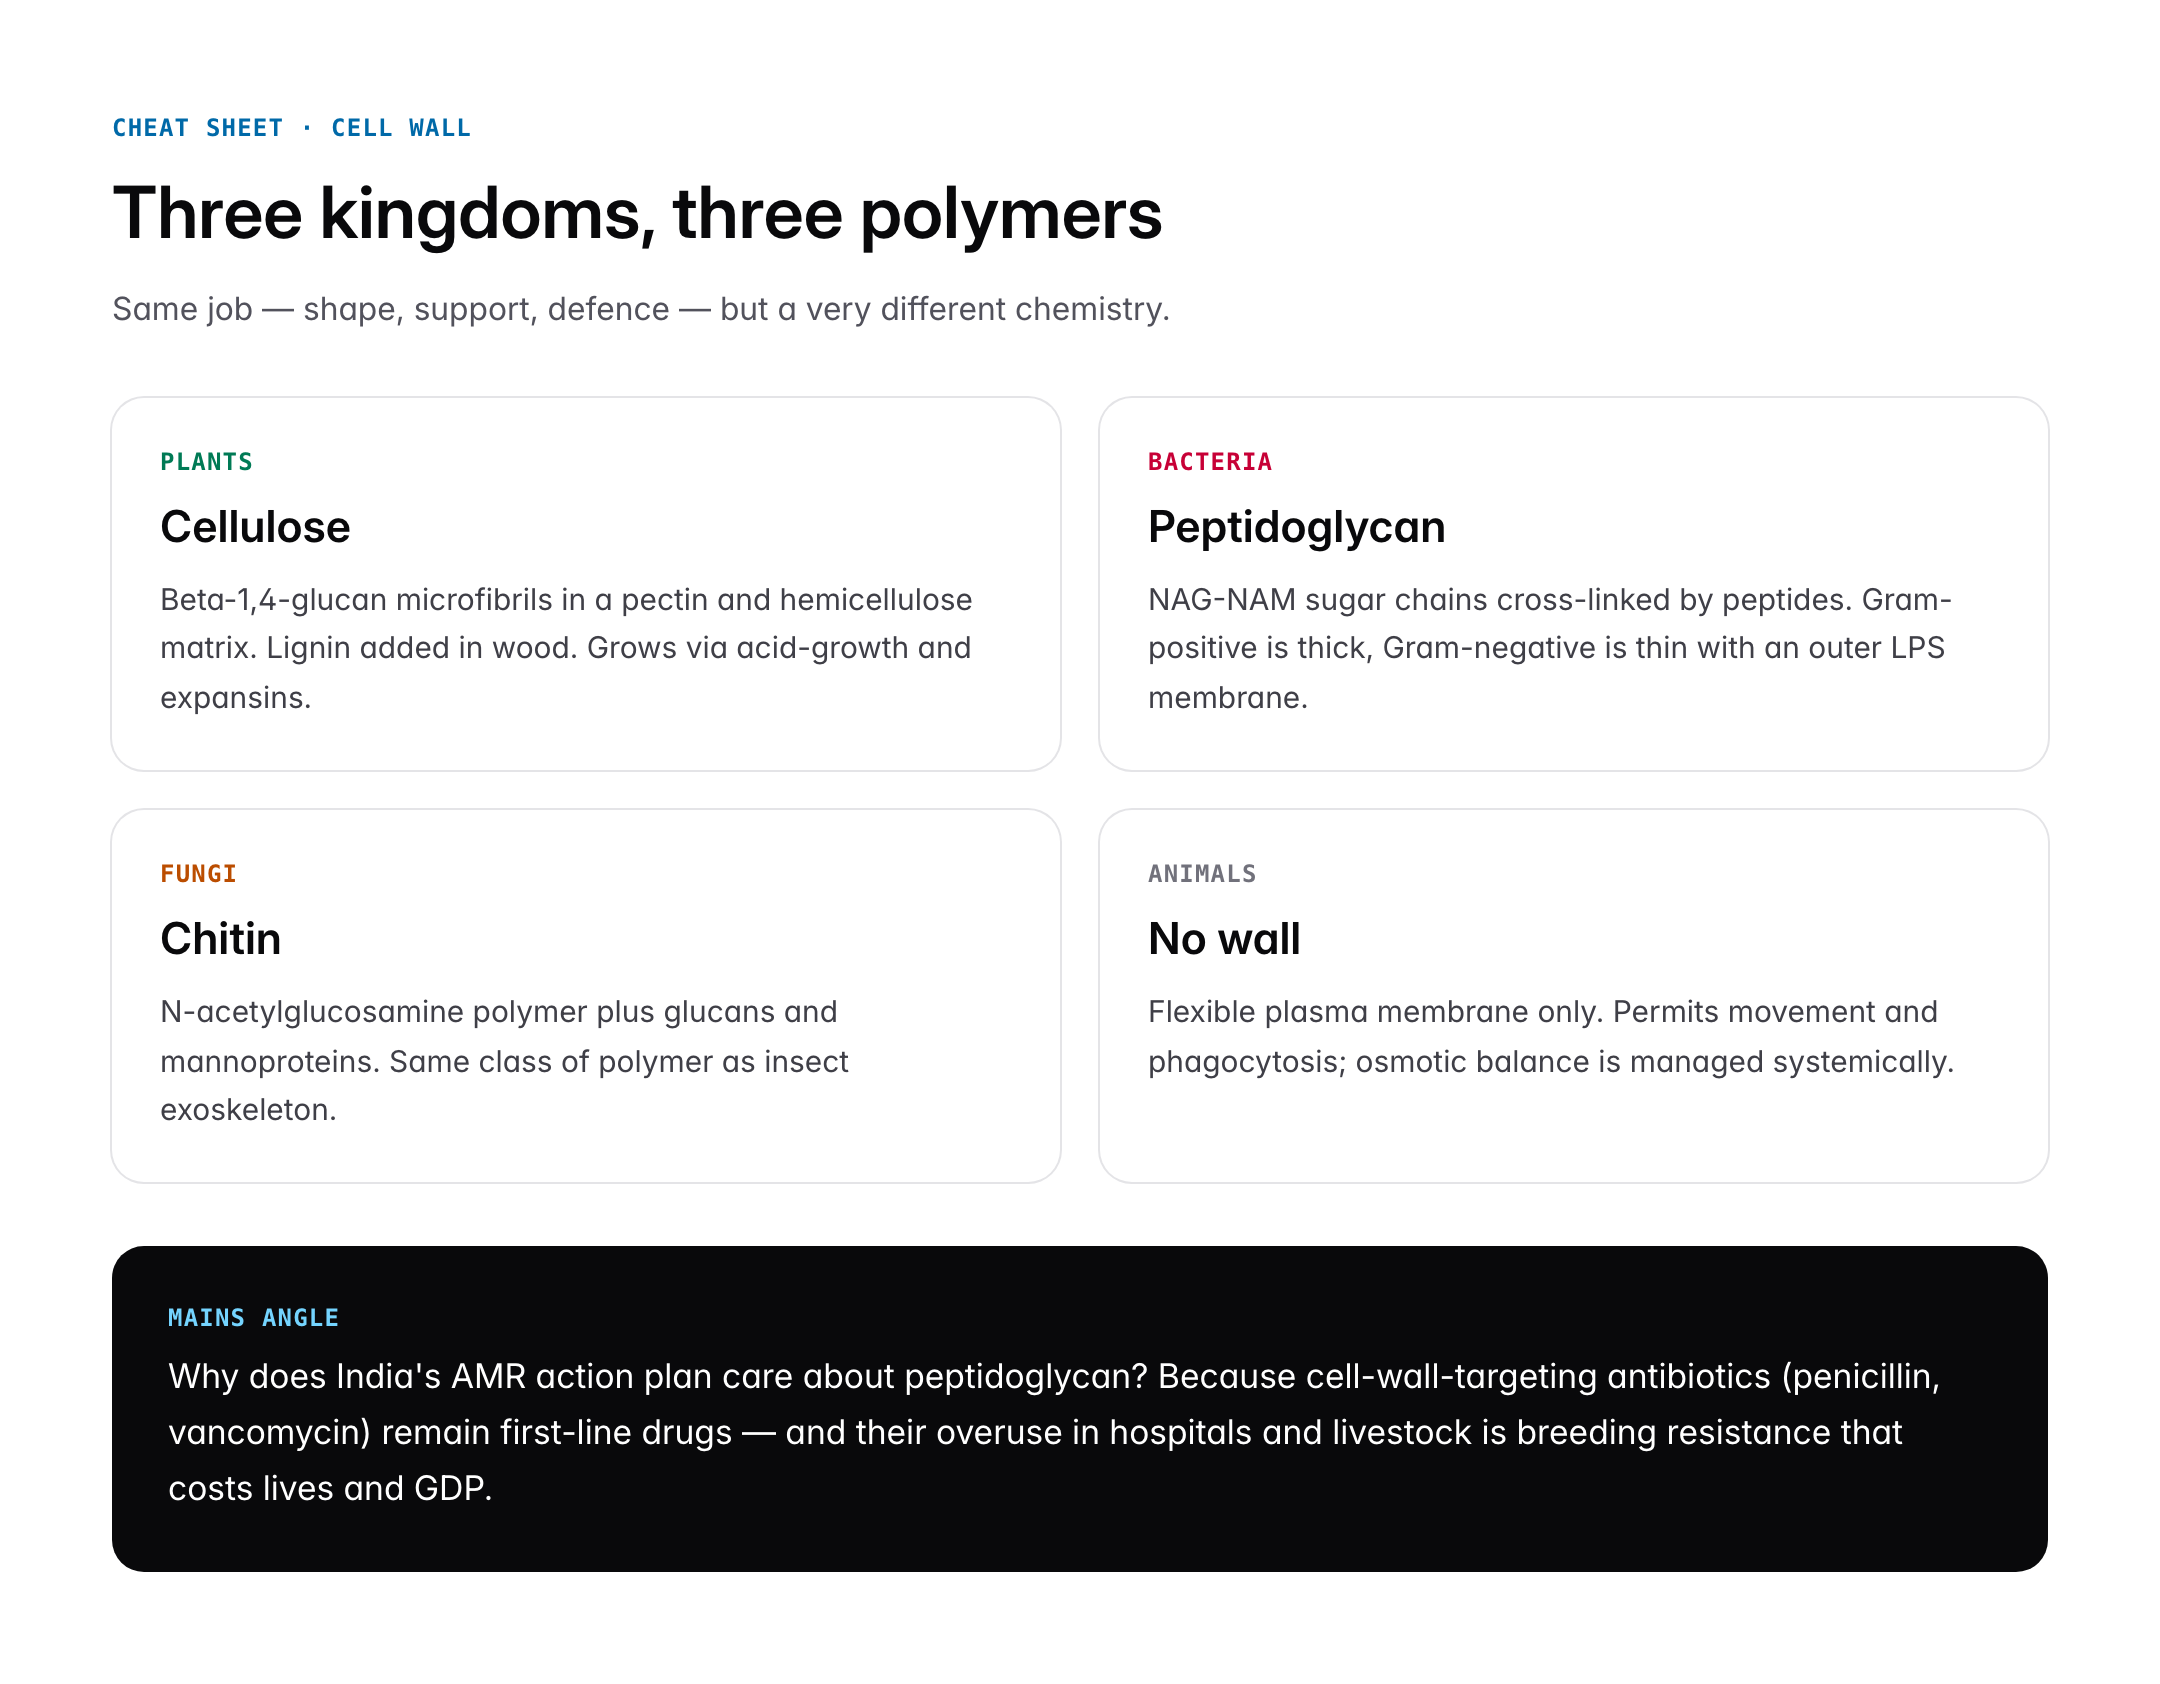2160x1684 pixels.
Task: Select the Cellulose card heading
Action: tap(255, 527)
